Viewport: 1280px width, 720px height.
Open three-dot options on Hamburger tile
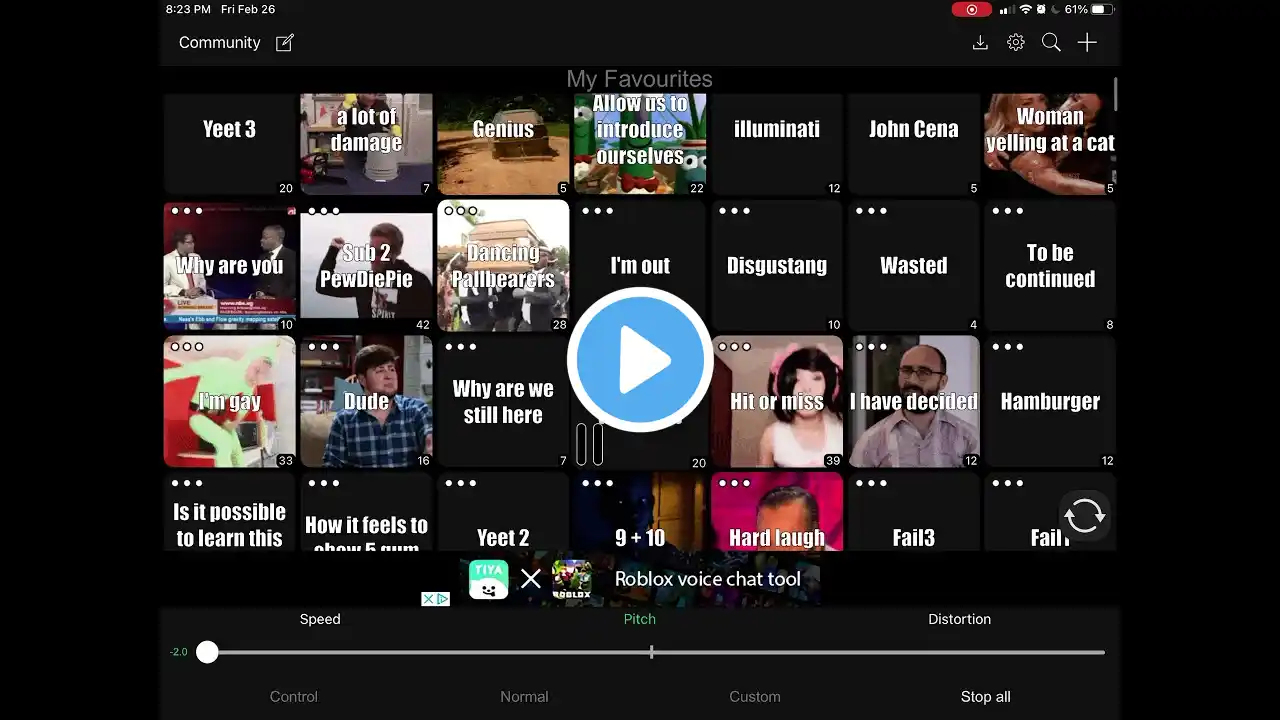coord(1007,347)
